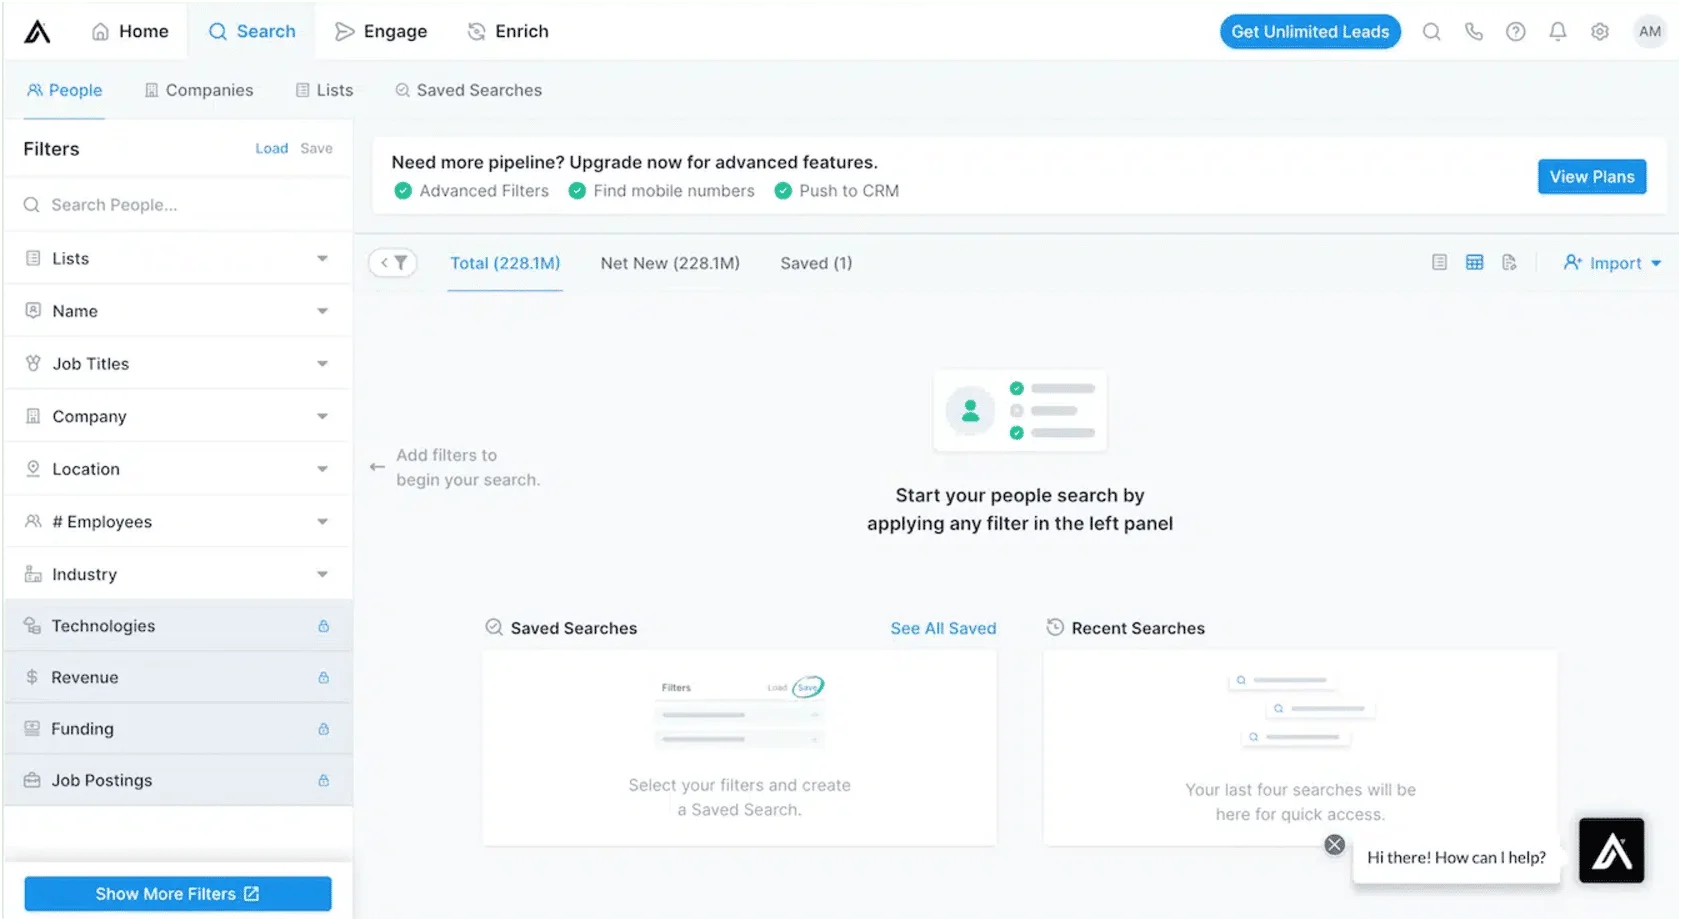
Task: Click the lock icon on Revenue filter
Action: coord(323,678)
